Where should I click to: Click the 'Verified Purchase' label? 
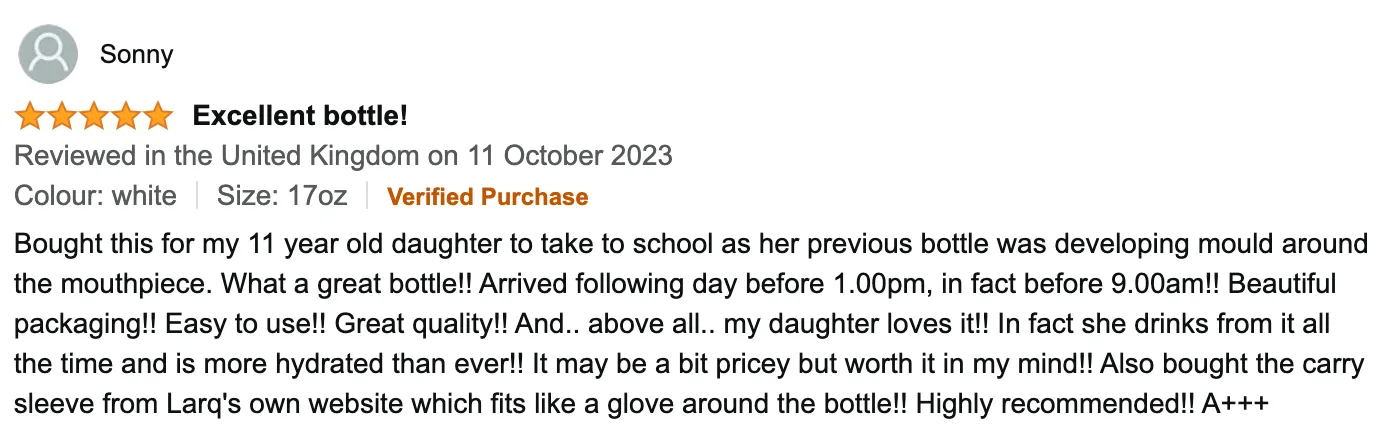(x=487, y=197)
